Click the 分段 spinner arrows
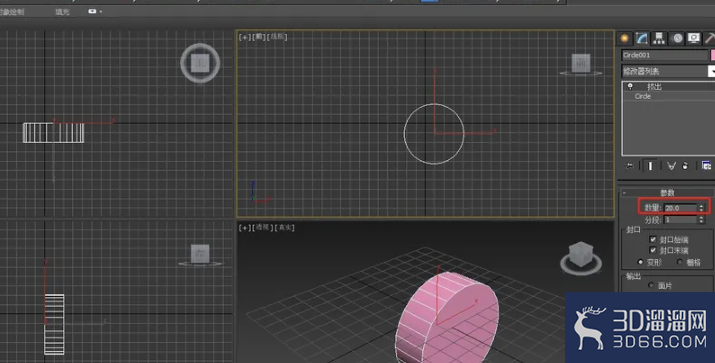The width and height of the screenshot is (715, 363). click(701, 220)
